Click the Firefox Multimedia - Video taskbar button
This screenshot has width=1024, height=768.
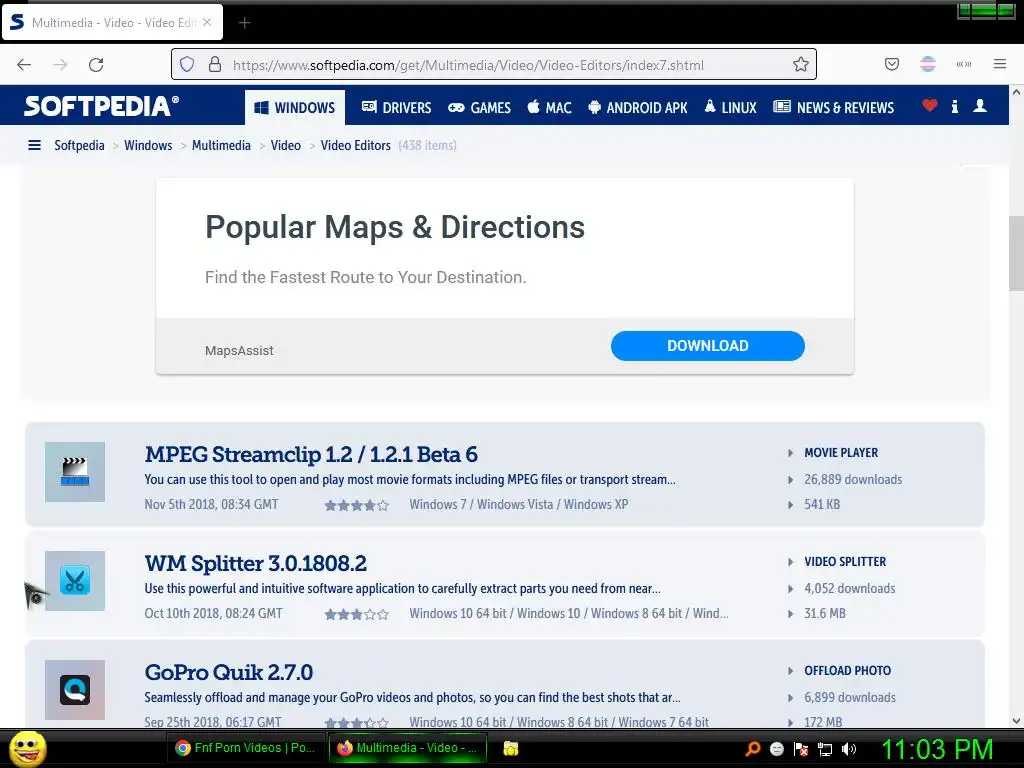click(x=408, y=748)
